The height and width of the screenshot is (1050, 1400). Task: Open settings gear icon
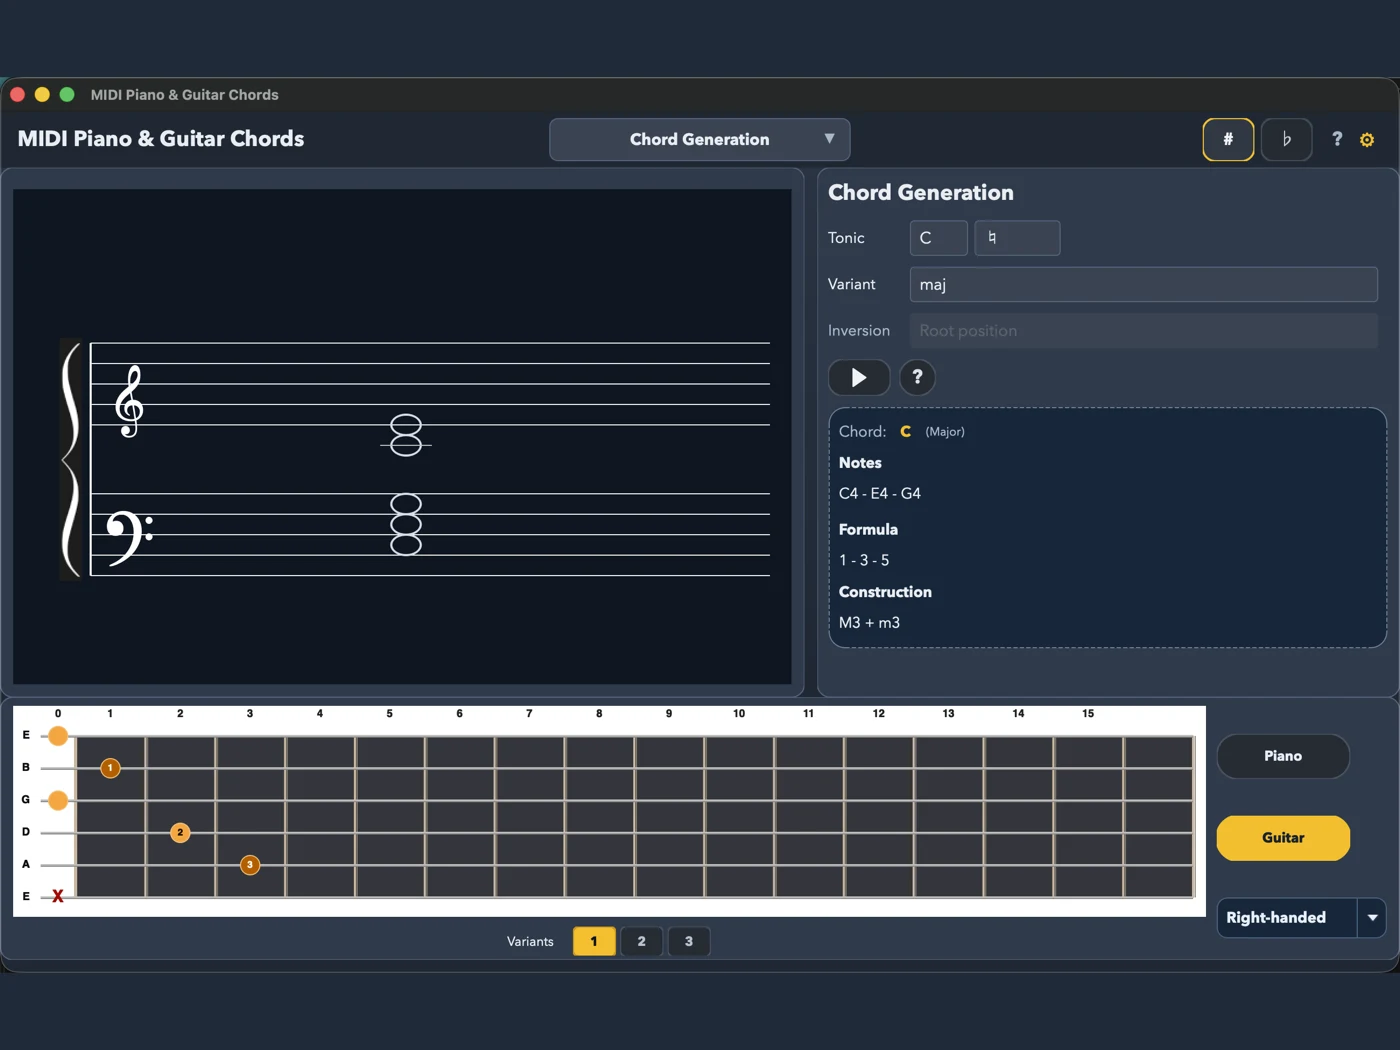(x=1367, y=140)
